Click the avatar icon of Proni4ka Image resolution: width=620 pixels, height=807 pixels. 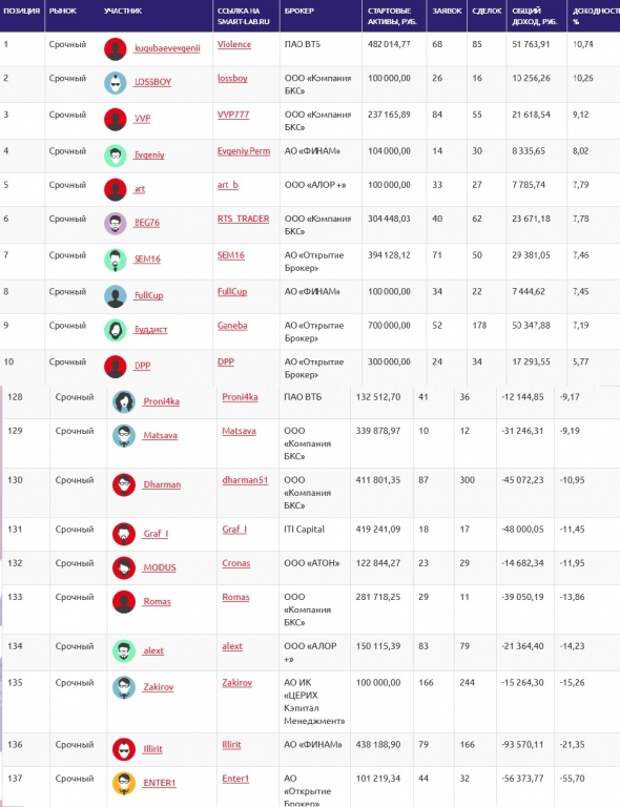(x=124, y=401)
